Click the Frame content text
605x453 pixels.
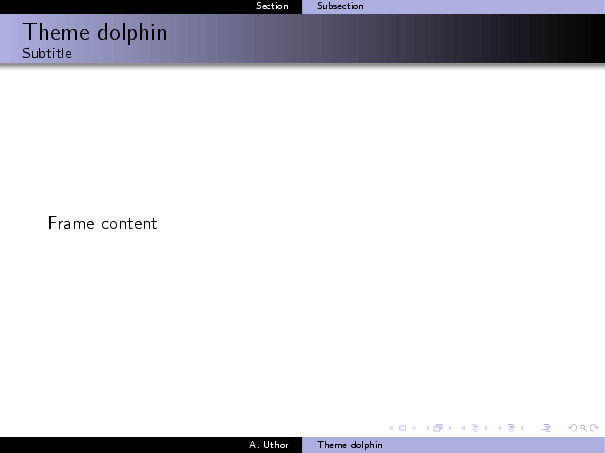[x=102, y=223]
